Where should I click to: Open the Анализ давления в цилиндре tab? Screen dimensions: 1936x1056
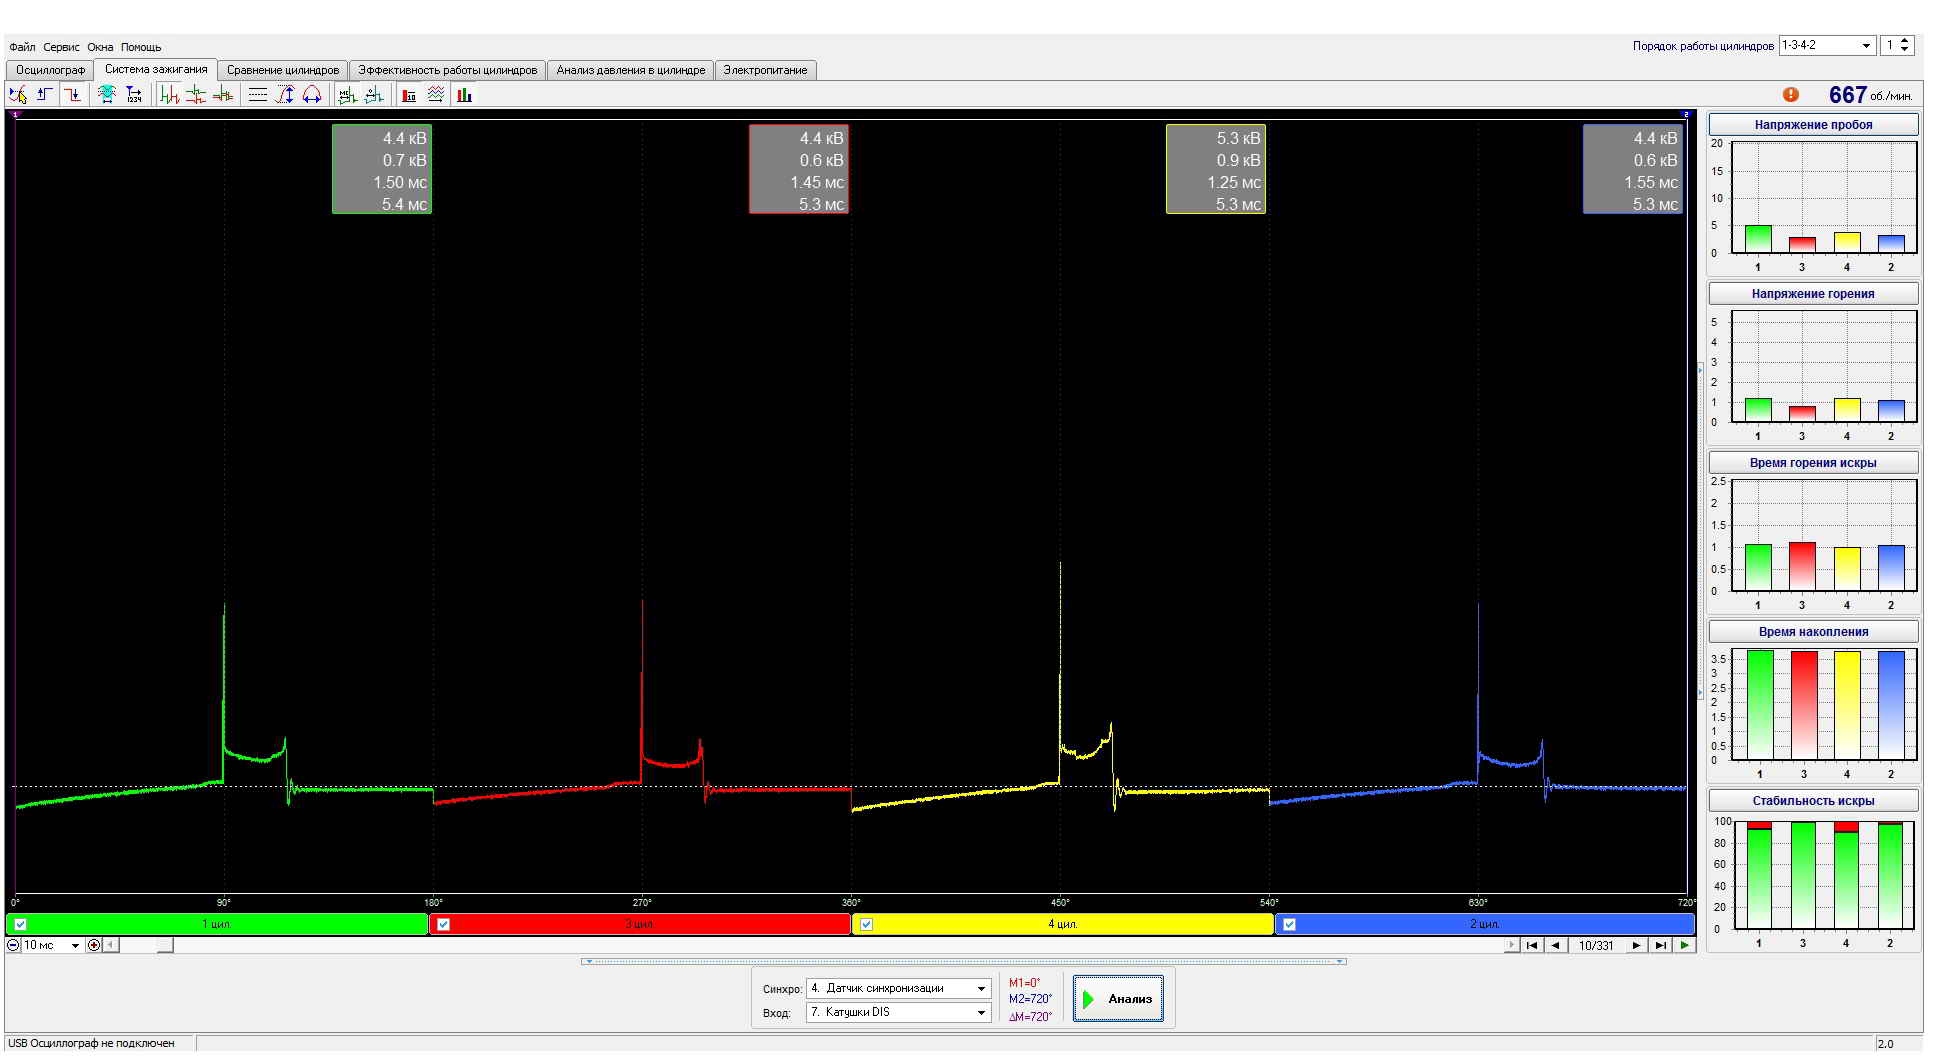[x=631, y=70]
